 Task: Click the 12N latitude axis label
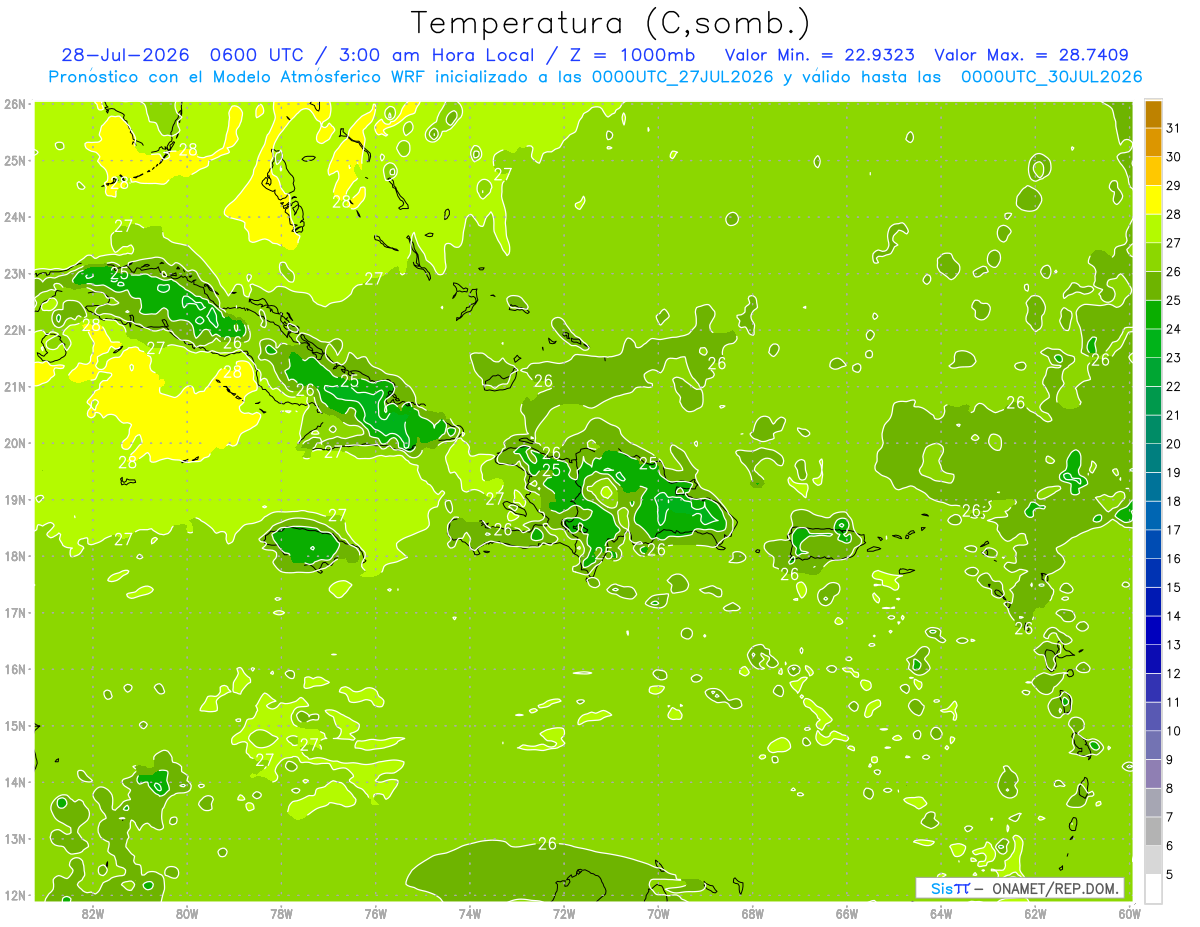point(15,895)
